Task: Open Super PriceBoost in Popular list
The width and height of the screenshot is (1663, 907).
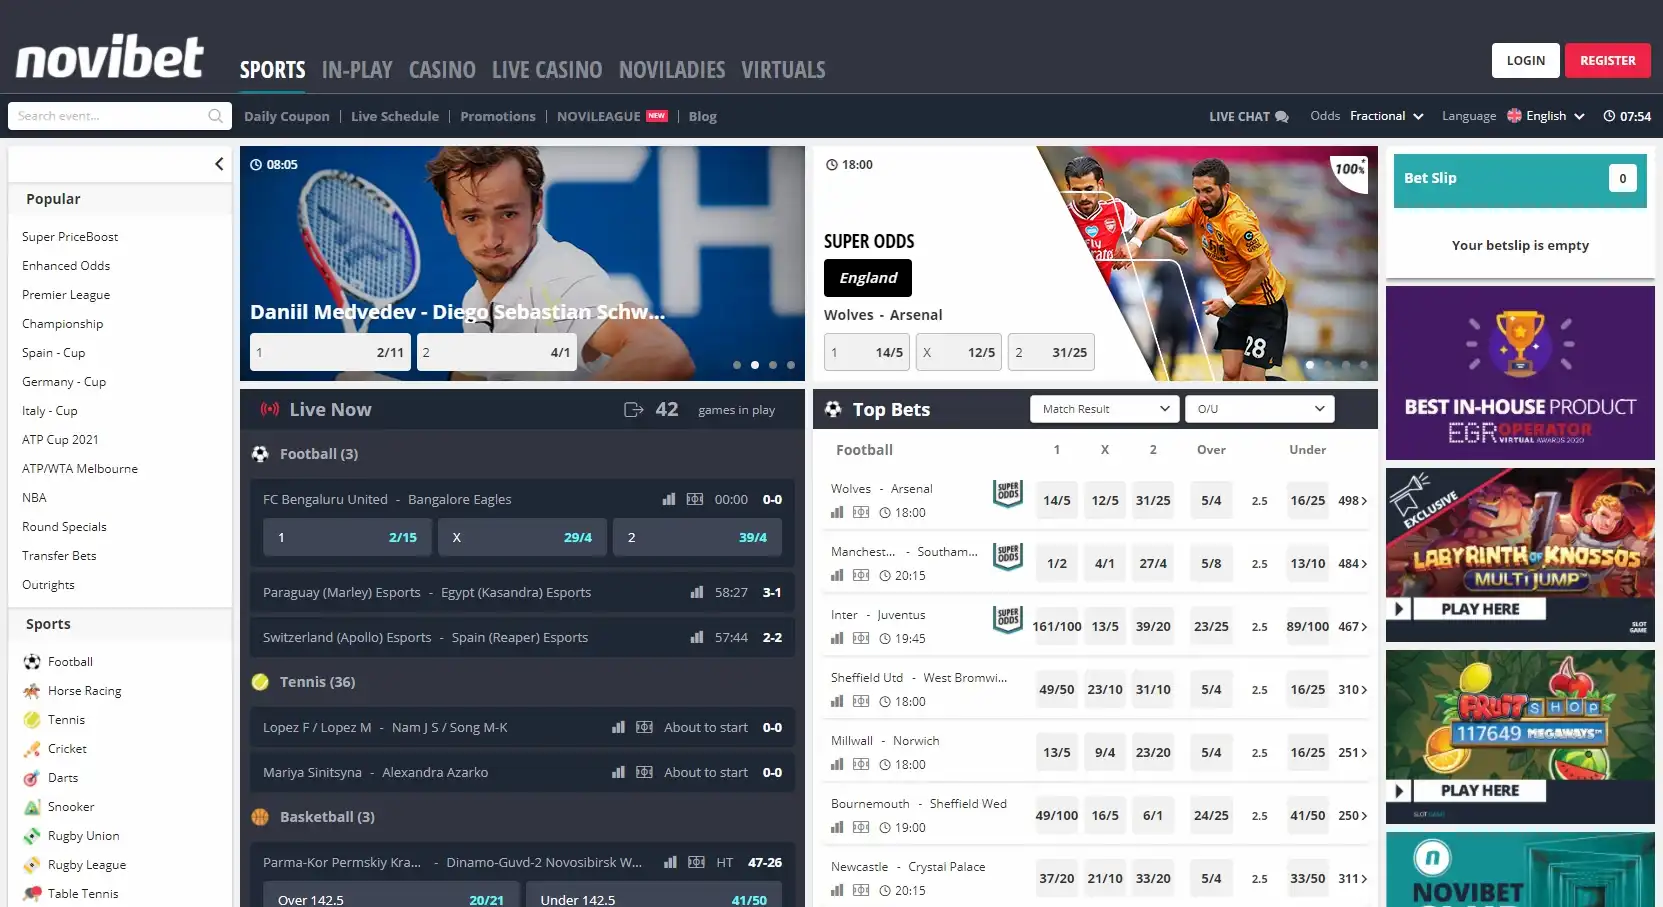Action: [70, 237]
